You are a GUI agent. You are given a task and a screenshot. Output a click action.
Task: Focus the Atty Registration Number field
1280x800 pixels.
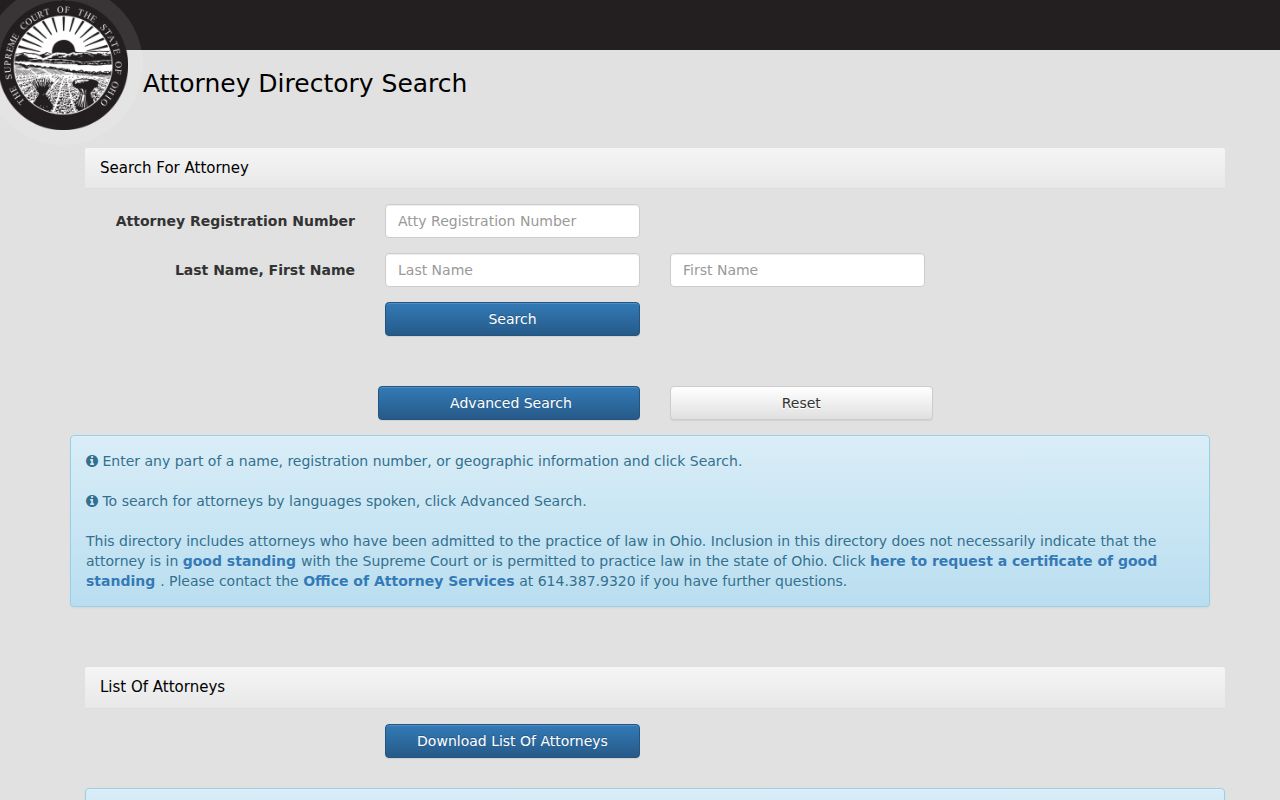point(512,221)
